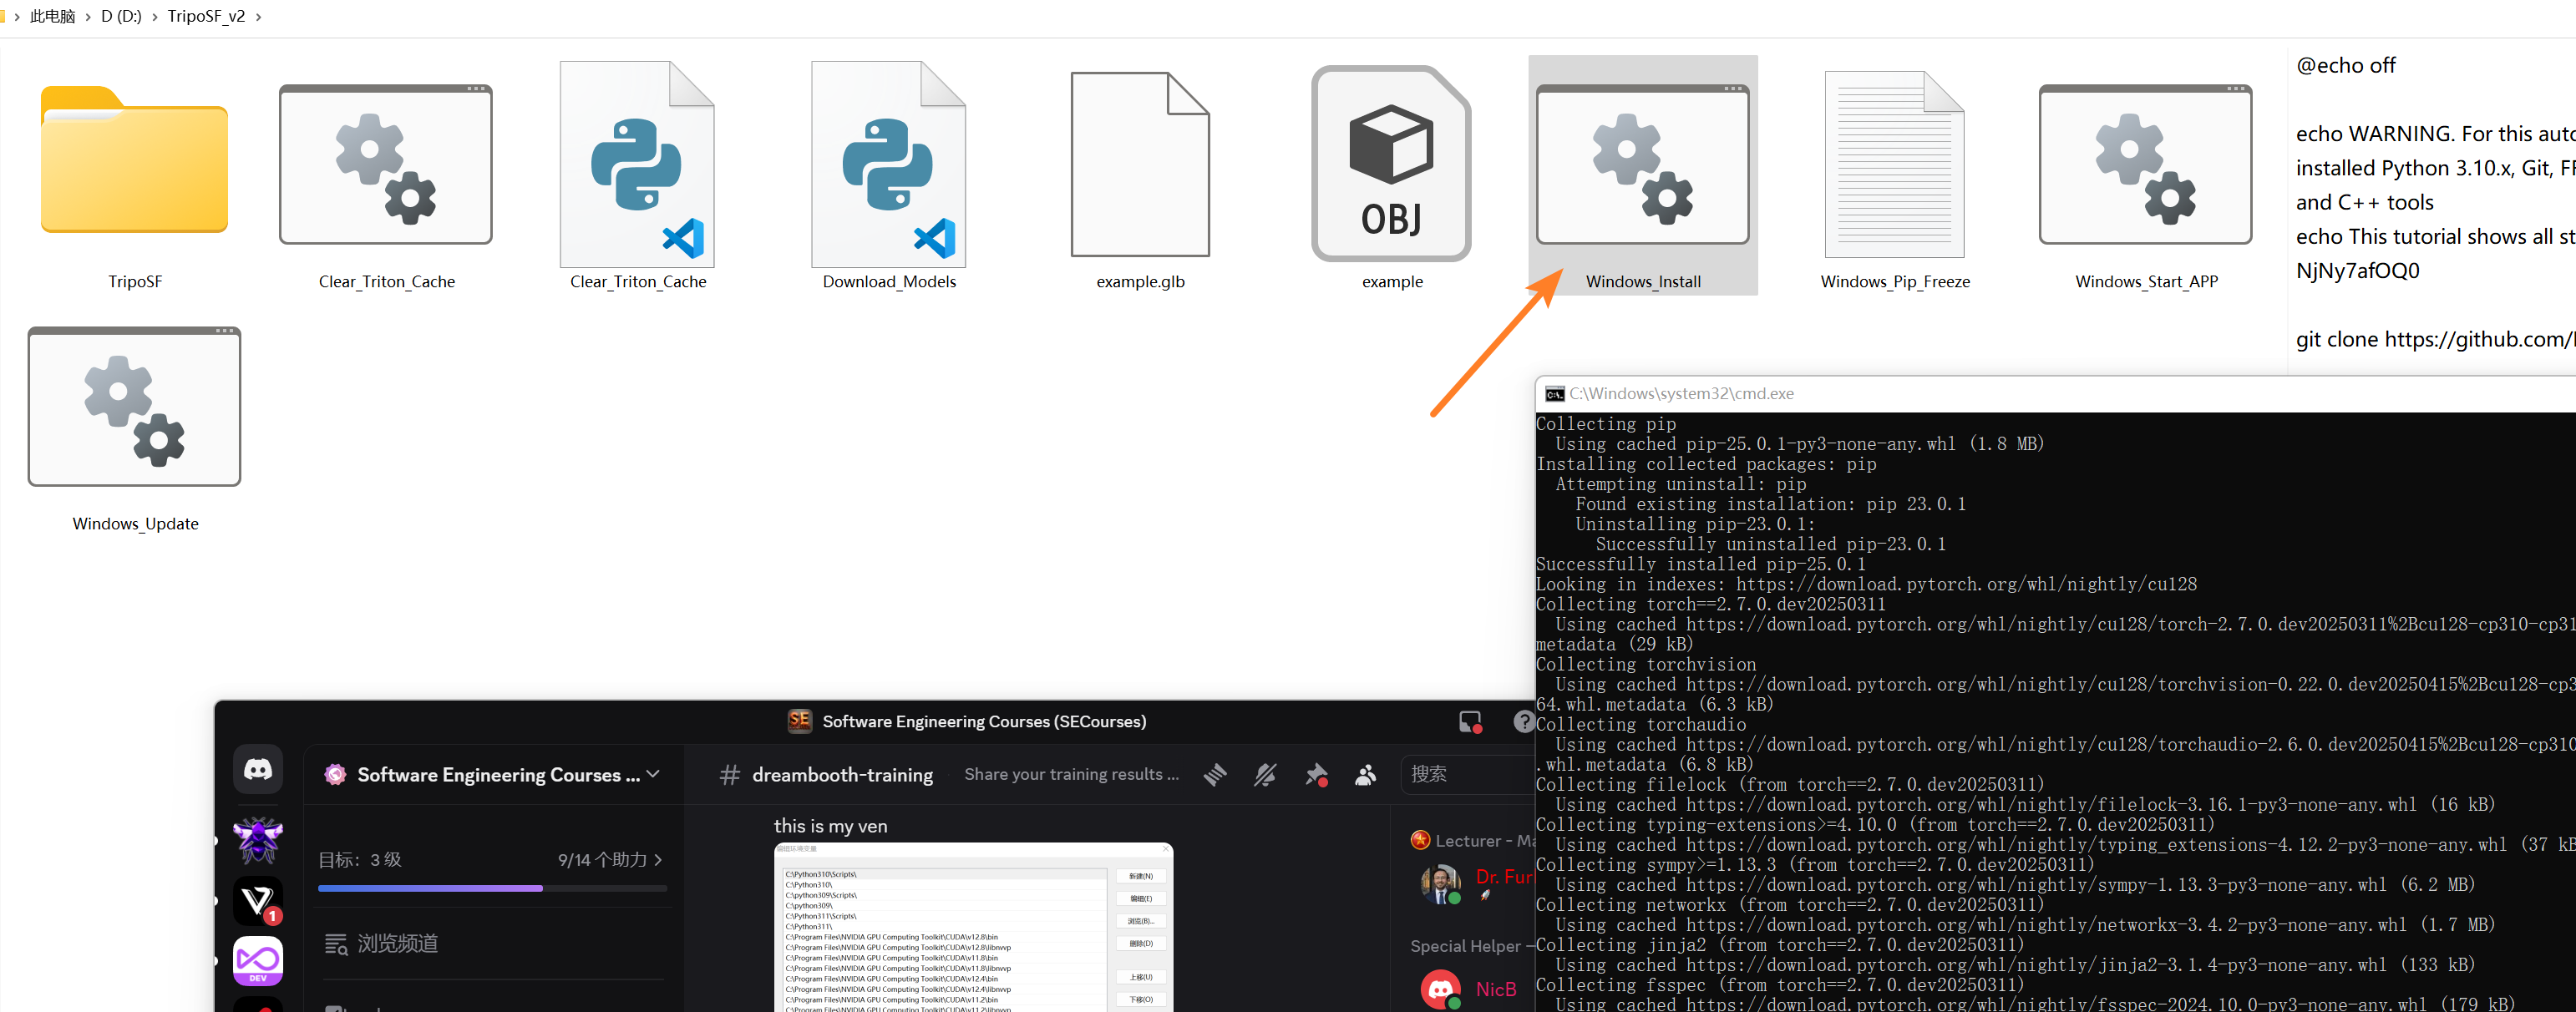Open the environment variables screenshot attachment
The width and height of the screenshot is (2576, 1012).
click(972, 927)
